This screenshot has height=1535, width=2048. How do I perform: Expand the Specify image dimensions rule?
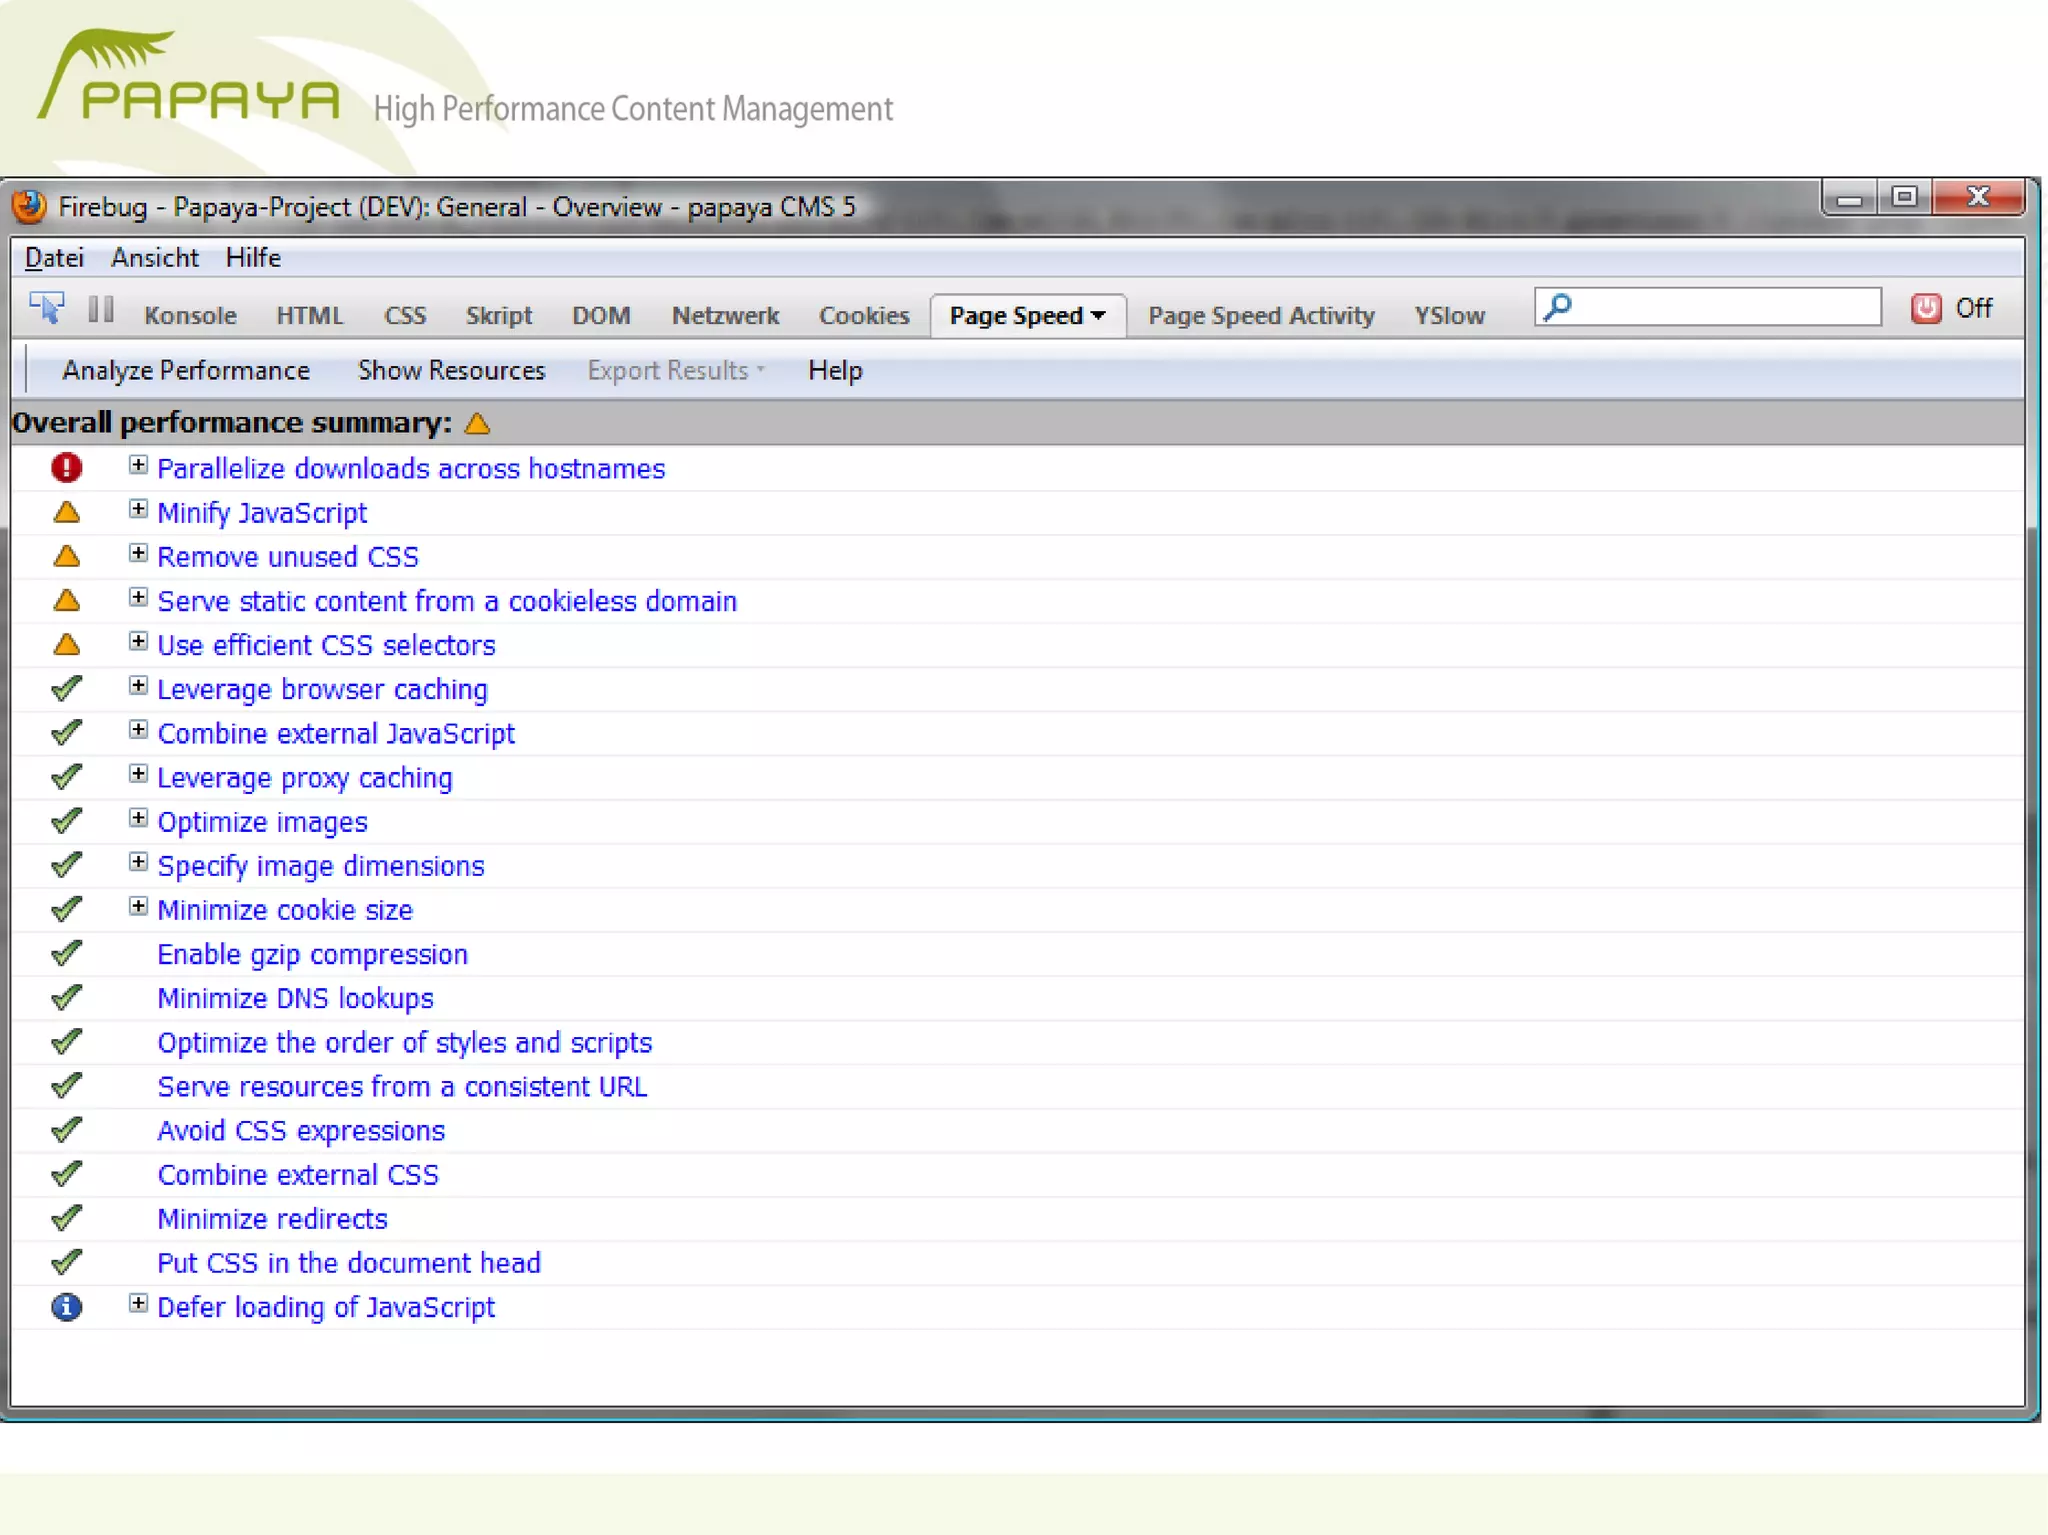pos(138,862)
